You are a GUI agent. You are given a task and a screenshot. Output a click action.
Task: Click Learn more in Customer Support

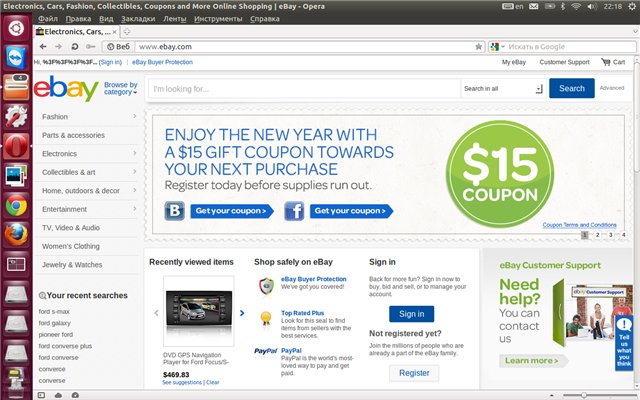tap(533, 361)
